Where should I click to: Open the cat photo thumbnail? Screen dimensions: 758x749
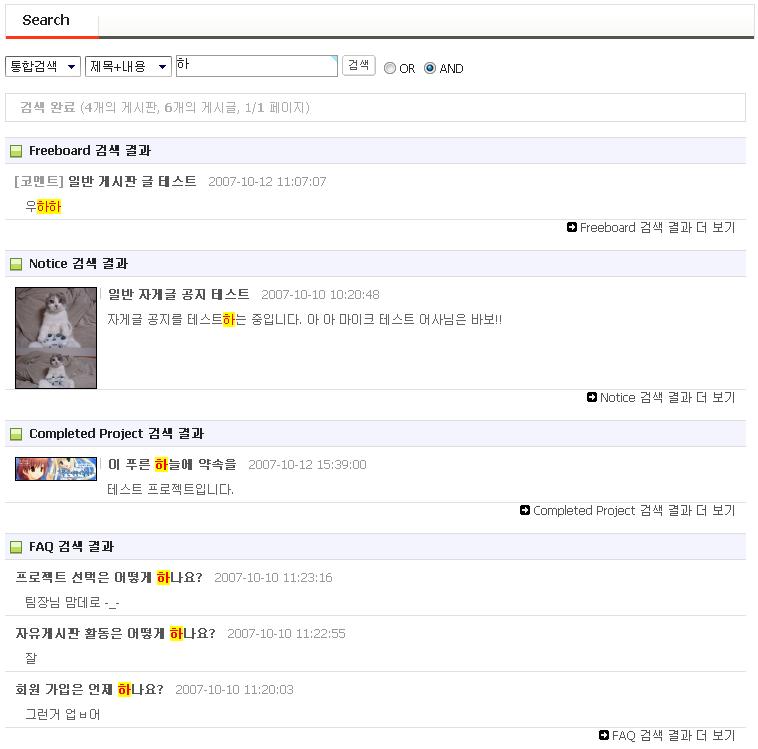[56, 338]
